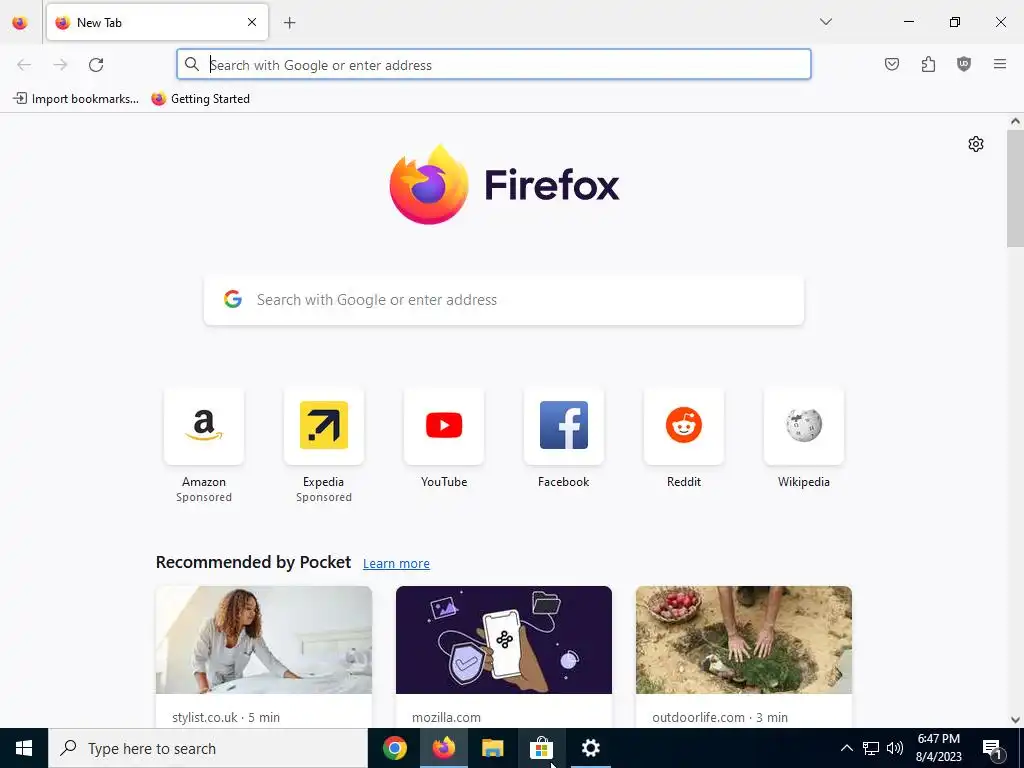This screenshot has width=1024, height=768.
Task: Click the page's Google search box
Action: click(x=504, y=300)
